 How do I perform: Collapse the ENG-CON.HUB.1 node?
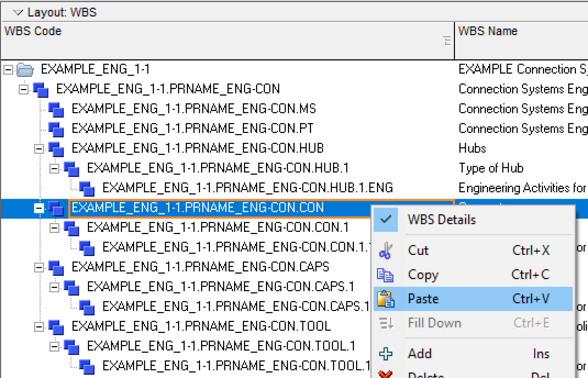point(54,169)
